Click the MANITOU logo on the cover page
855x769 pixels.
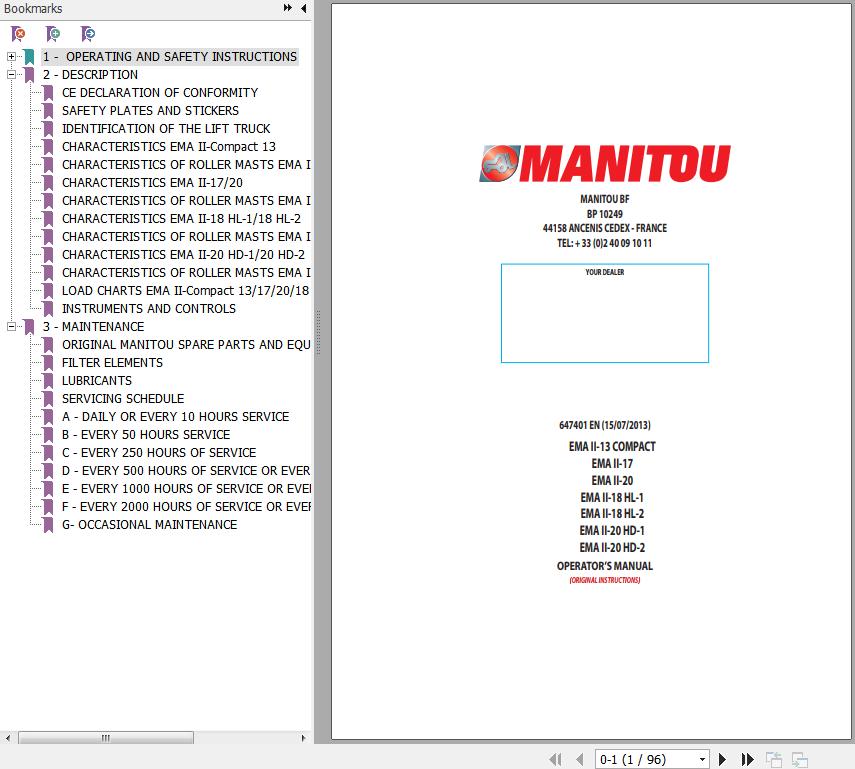[605, 163]
